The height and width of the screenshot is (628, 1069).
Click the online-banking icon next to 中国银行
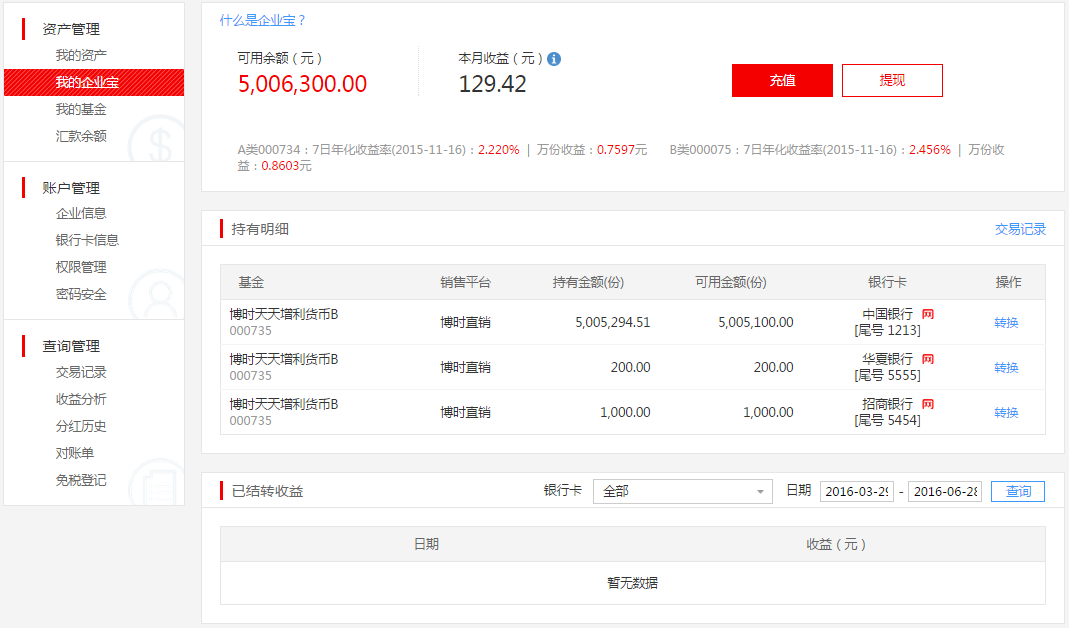click(928, 314)
